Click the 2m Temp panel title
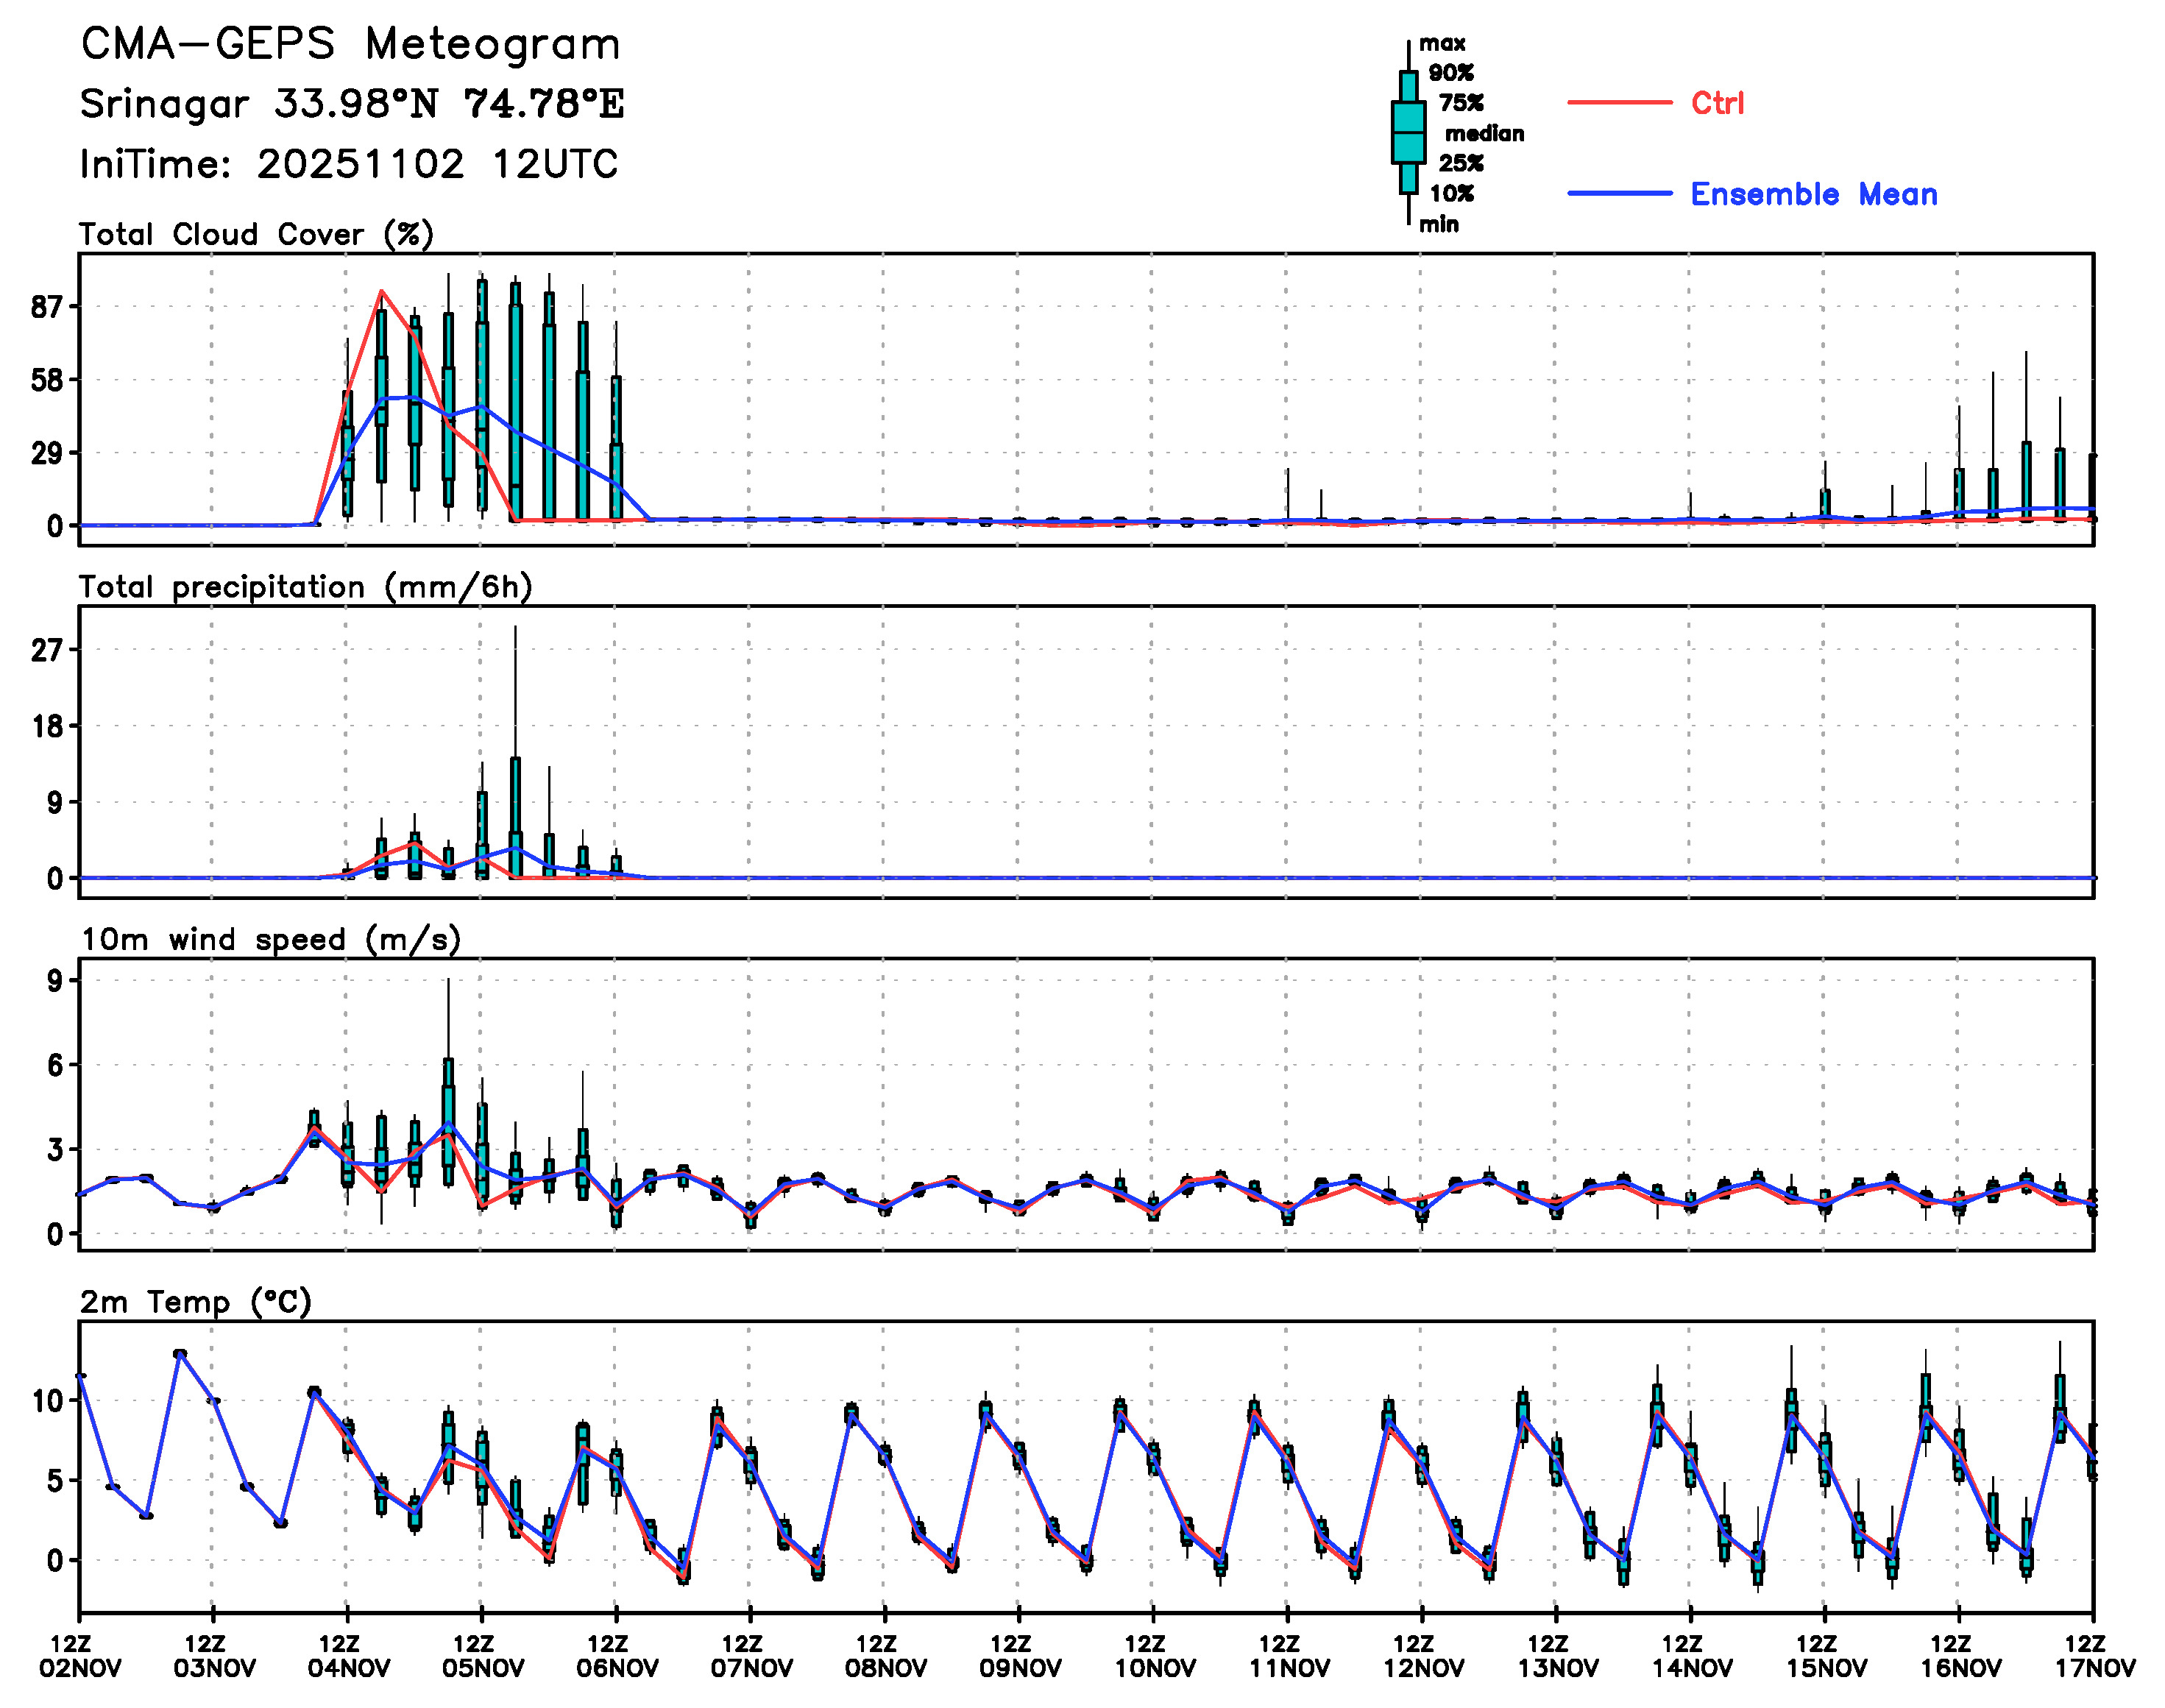 [196, 1302]
